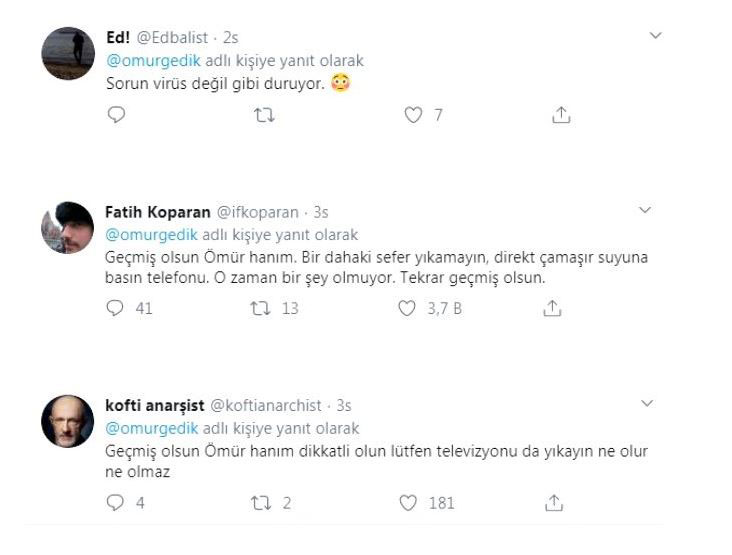Reply to kofti anarşist's tweet
This screenshot has height=555, width=732.
pos(116,502)
